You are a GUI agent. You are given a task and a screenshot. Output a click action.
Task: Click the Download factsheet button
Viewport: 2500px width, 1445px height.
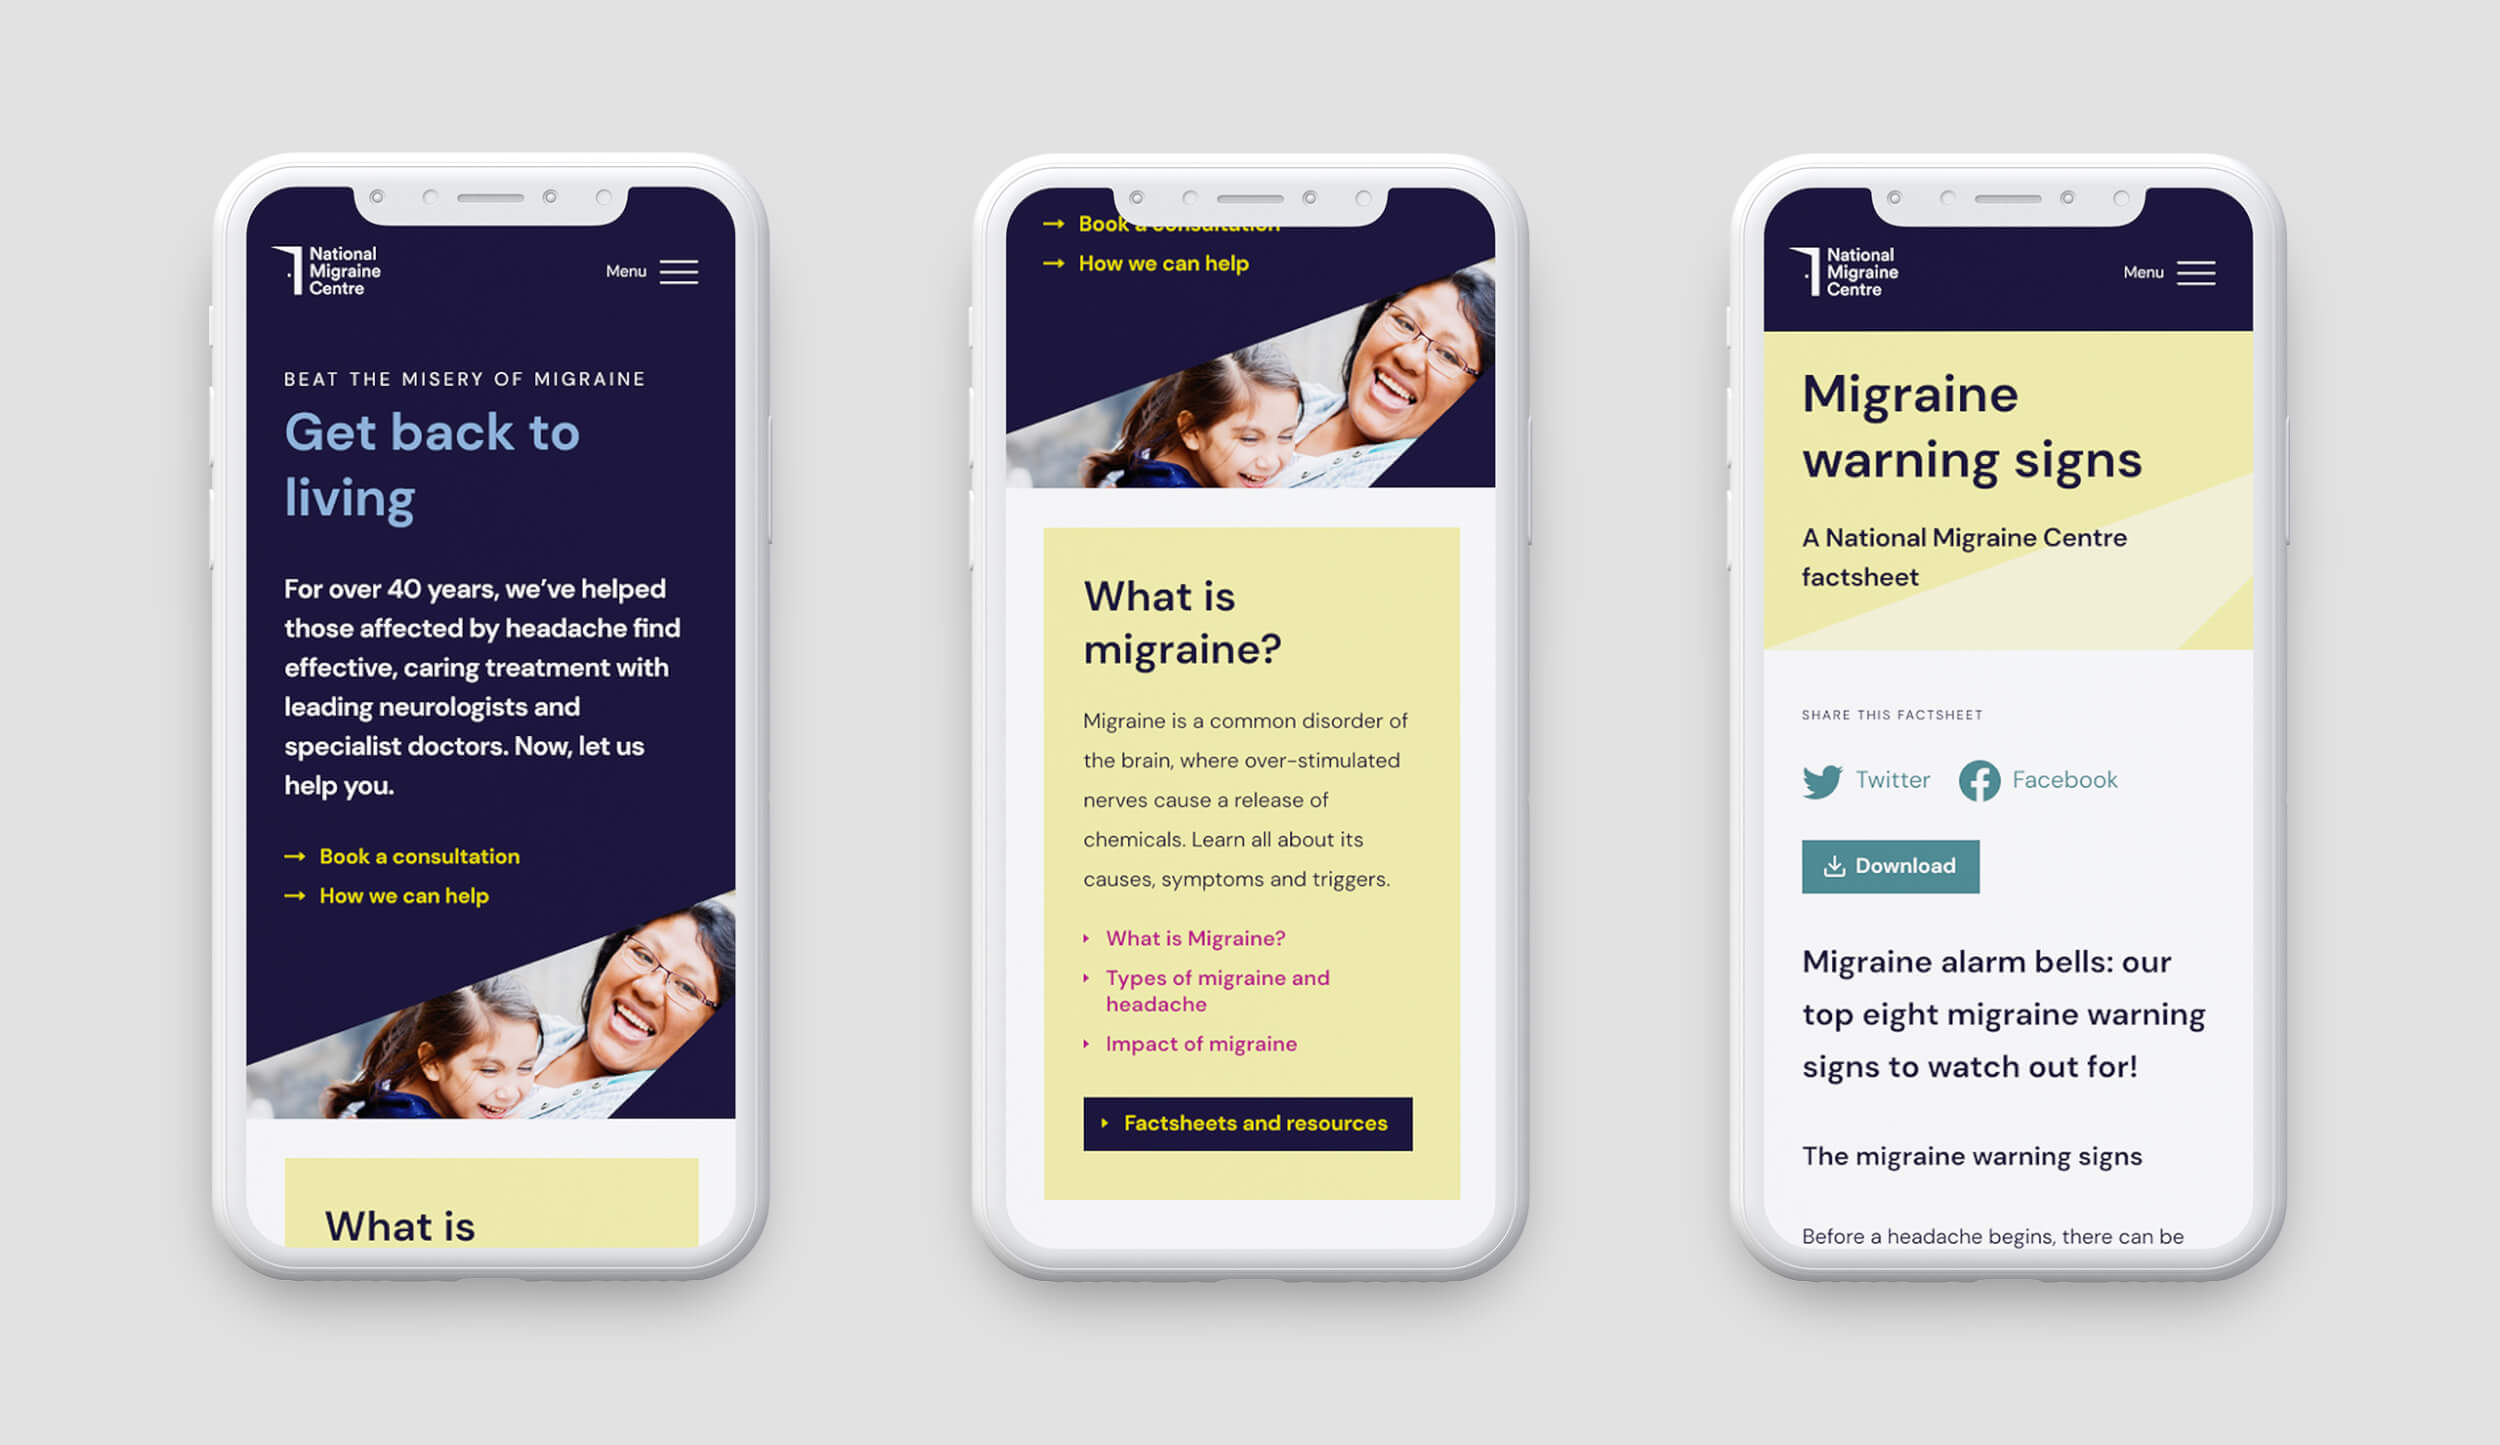click(1886, 865)
